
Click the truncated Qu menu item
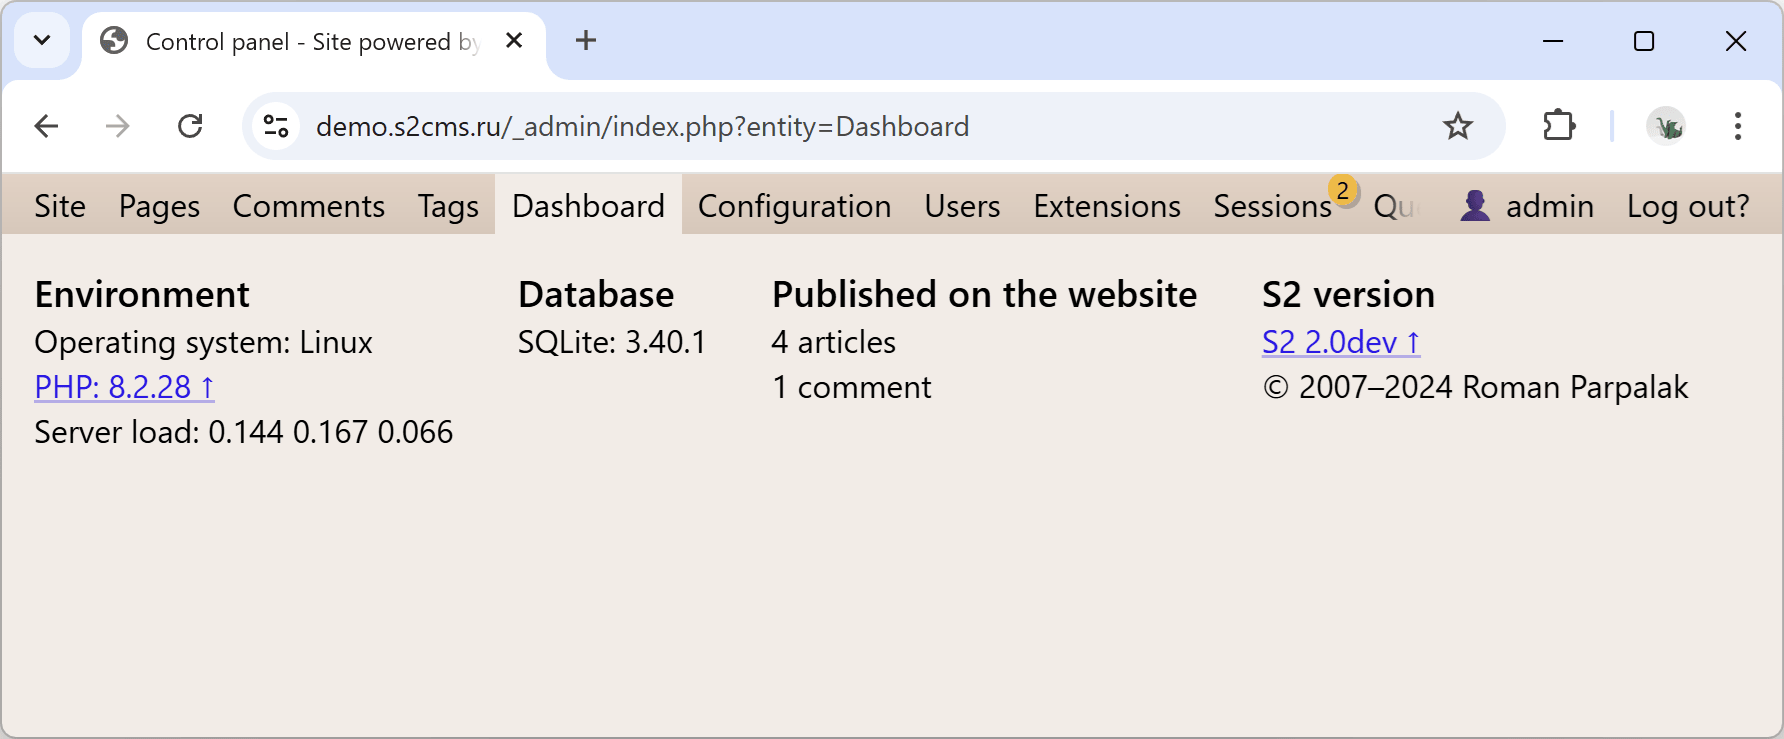coord(1396,206)
